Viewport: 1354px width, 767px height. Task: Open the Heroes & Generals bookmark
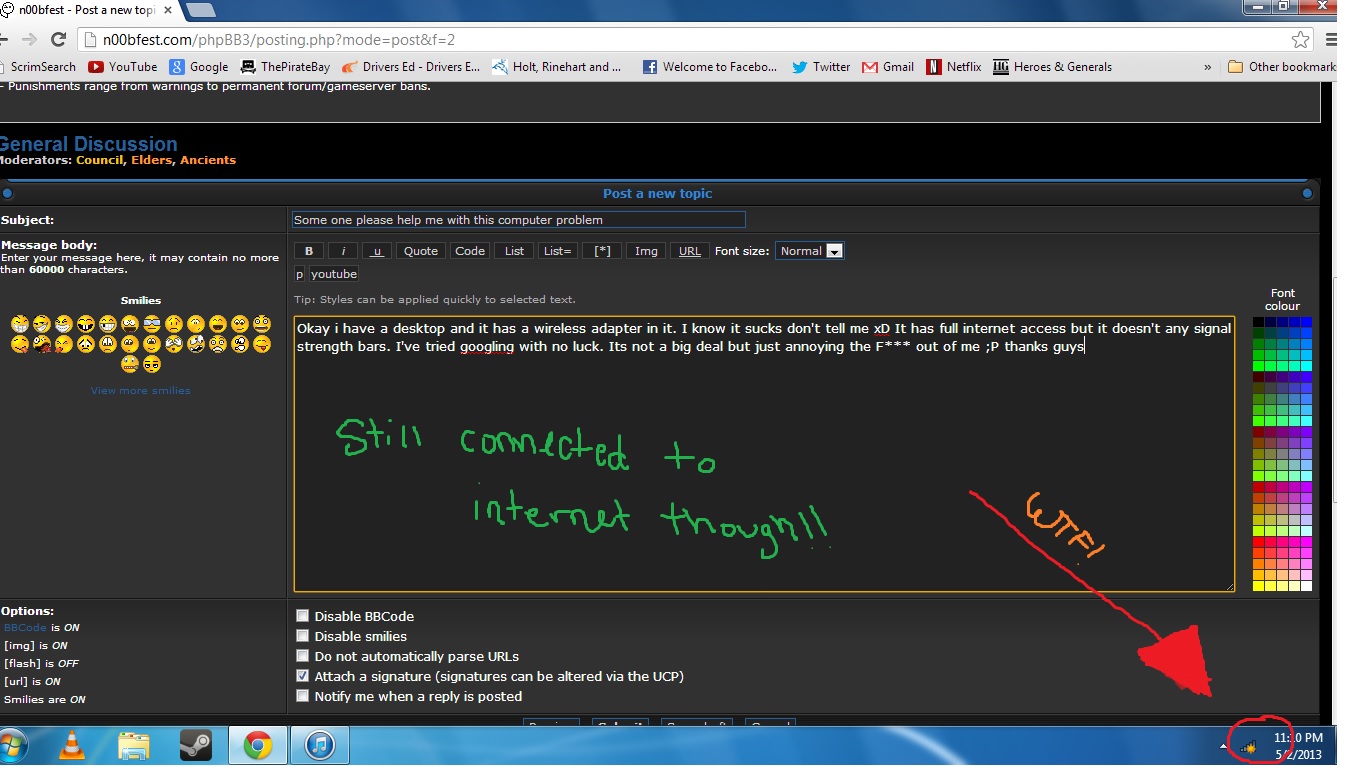pyautogui.click(x=1052, y=67)
